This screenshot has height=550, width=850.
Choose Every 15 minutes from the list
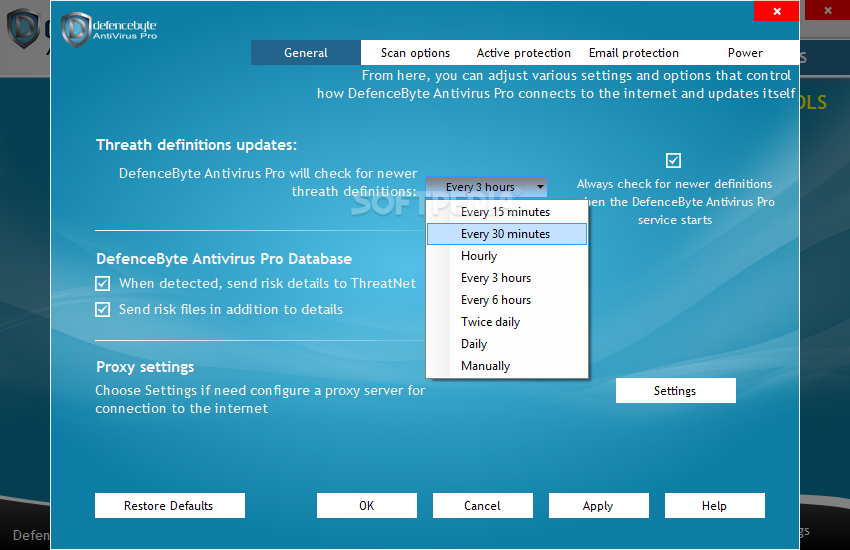[507, 212]
